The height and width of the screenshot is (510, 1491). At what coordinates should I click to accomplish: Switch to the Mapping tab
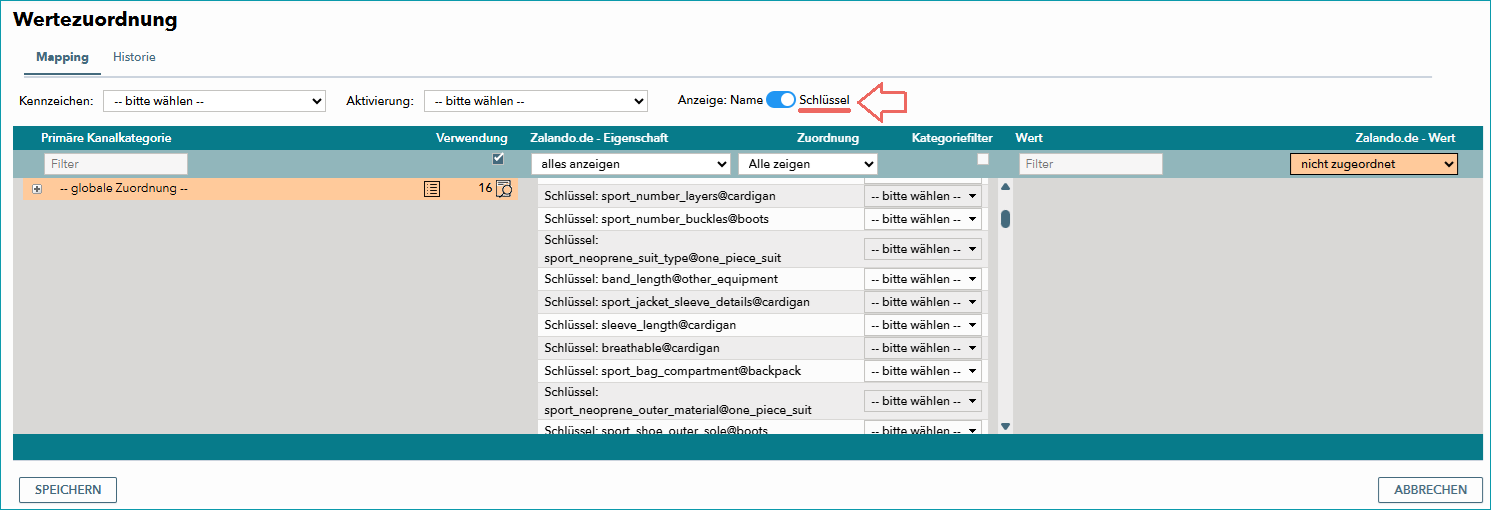(x=62, y=57)
